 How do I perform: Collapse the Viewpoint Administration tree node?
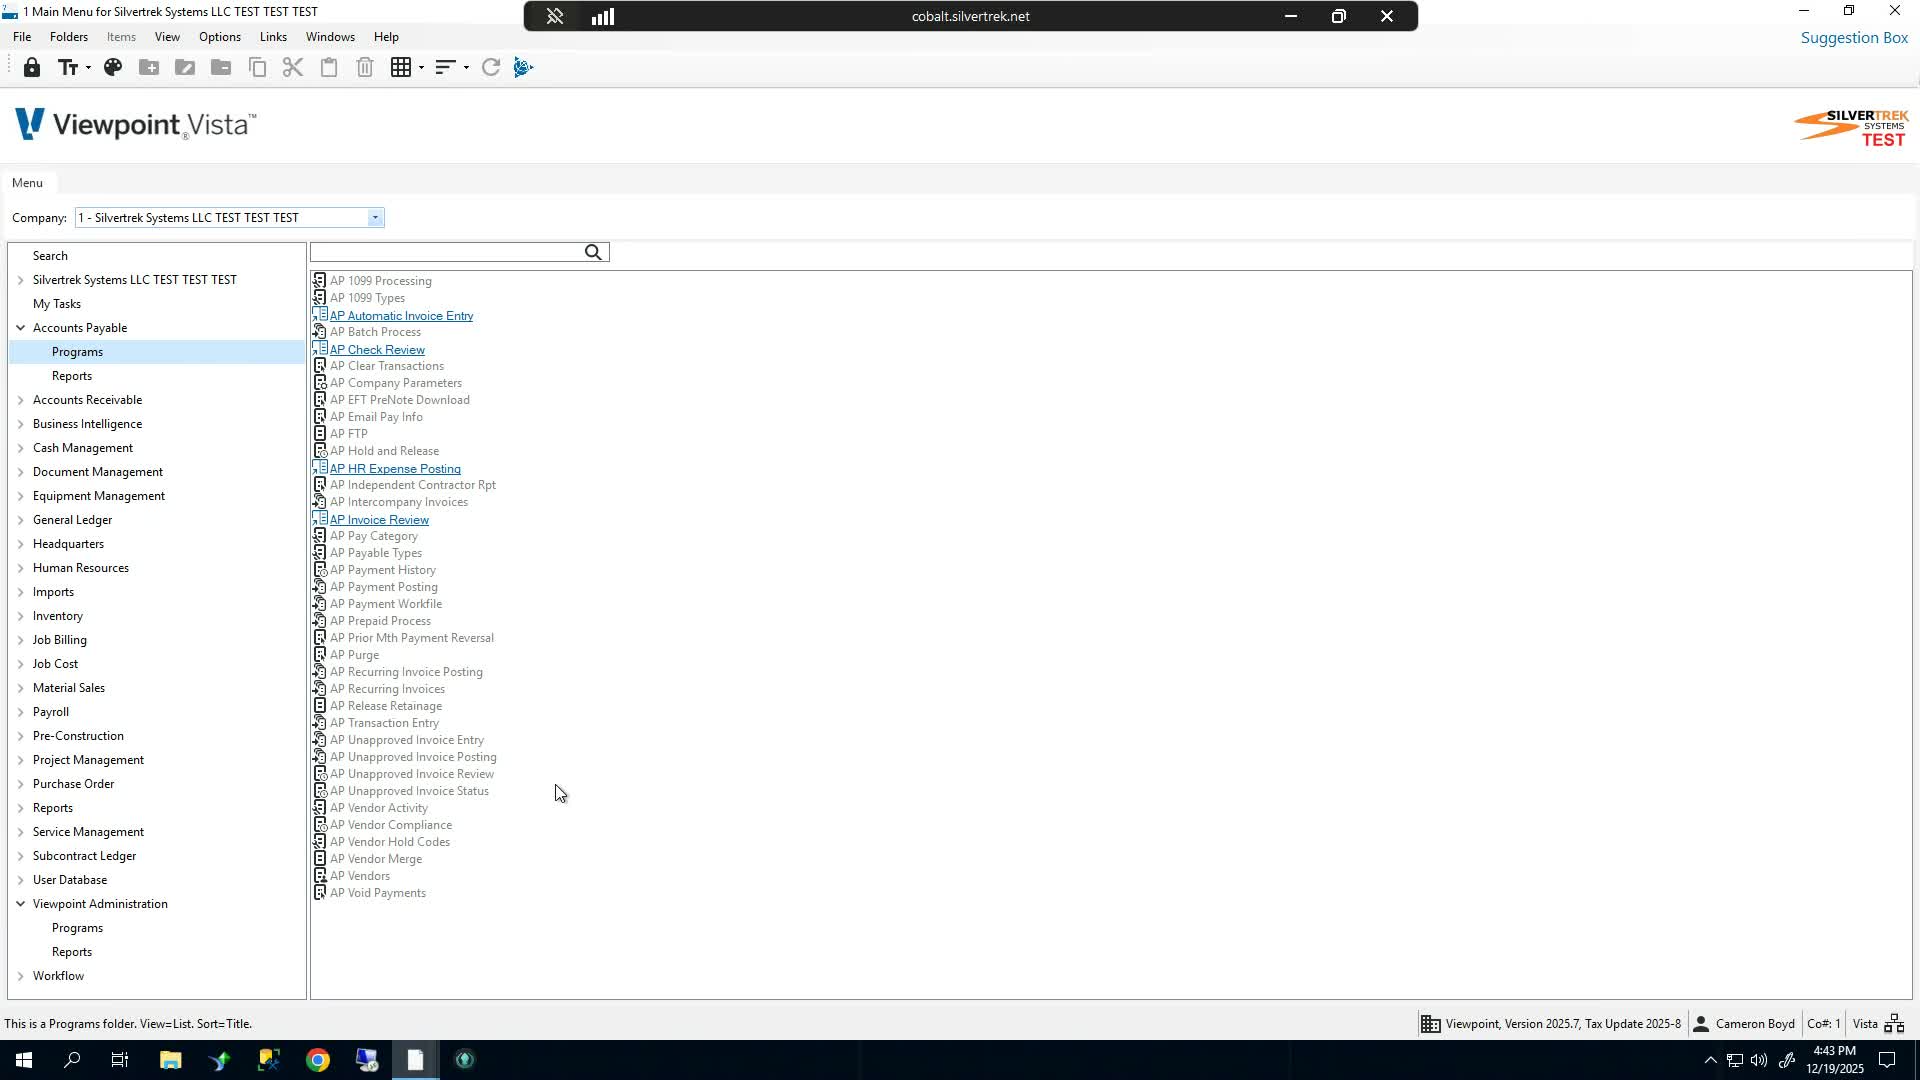20,903
